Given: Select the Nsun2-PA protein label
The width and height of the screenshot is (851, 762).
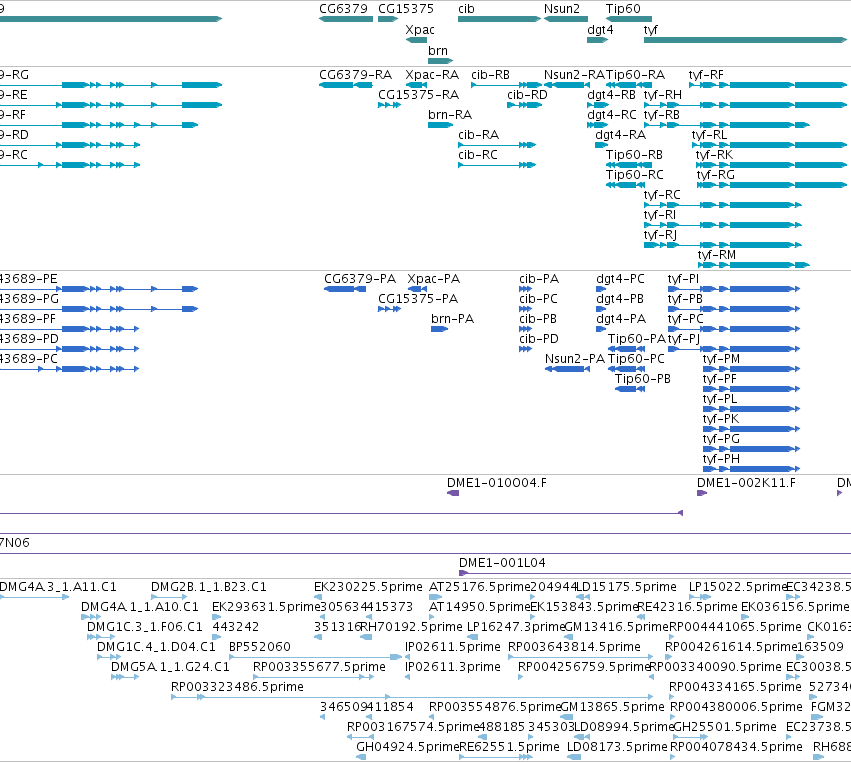Looking at the screenshot, I should (575, 359).
